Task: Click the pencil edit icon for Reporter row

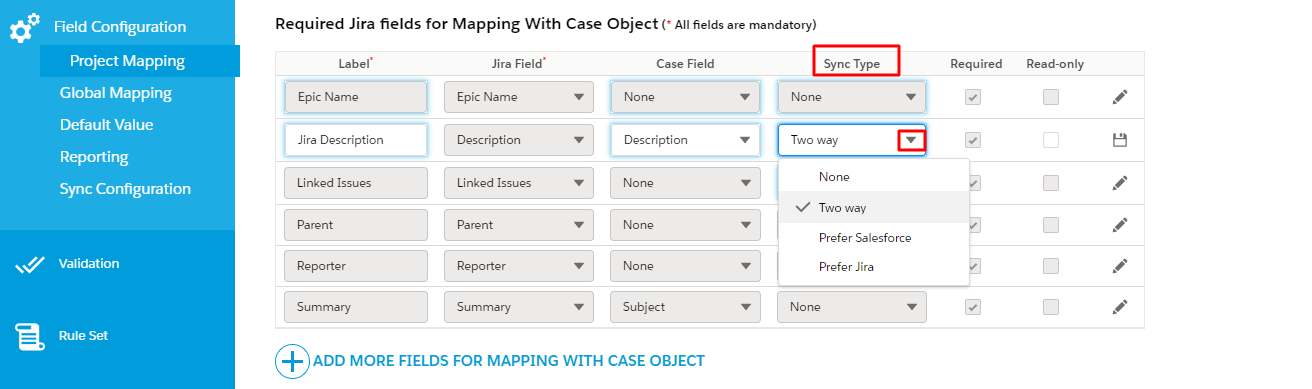Action: (1120, 266)
